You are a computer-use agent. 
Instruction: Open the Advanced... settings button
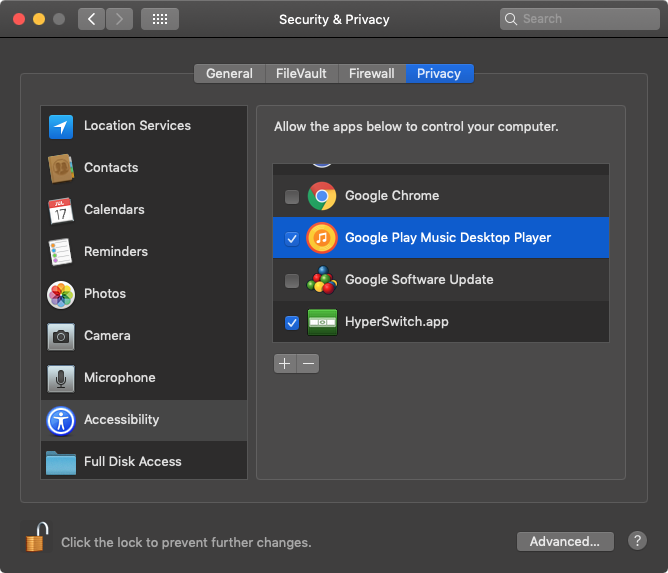565,541
